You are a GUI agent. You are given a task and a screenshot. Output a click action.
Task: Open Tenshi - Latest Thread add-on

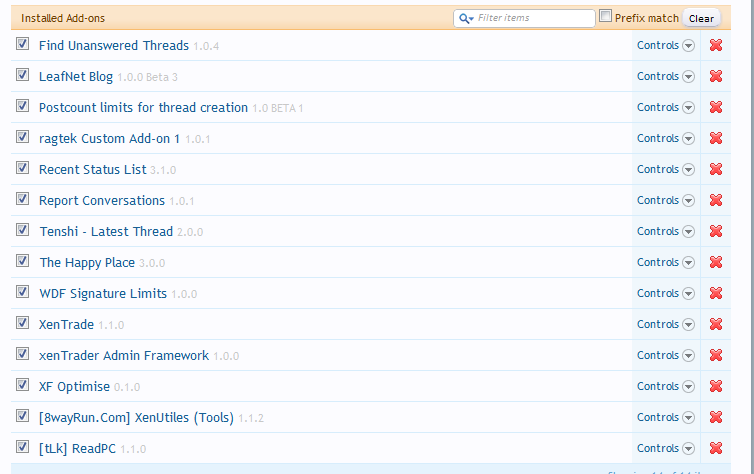(106, 232)
